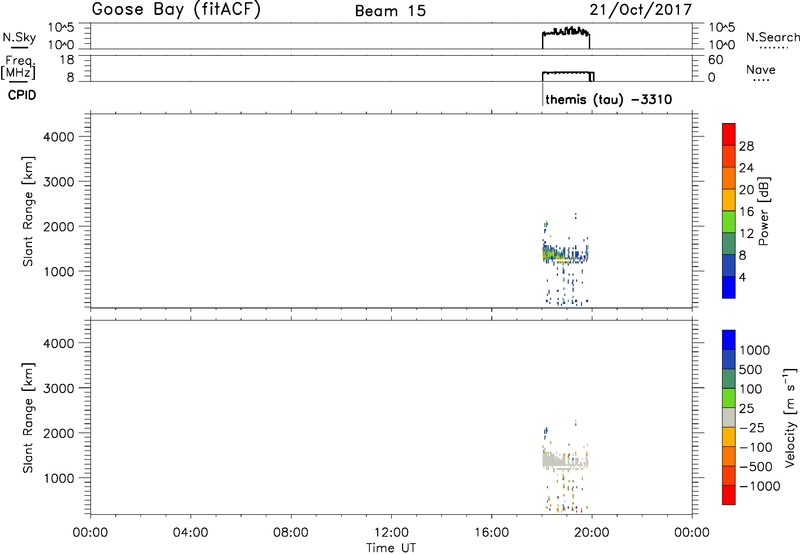Click the blue top velocity colorbar segment
Screen dimensions: 800x554
pyautogui.click(x=729, y=340)
